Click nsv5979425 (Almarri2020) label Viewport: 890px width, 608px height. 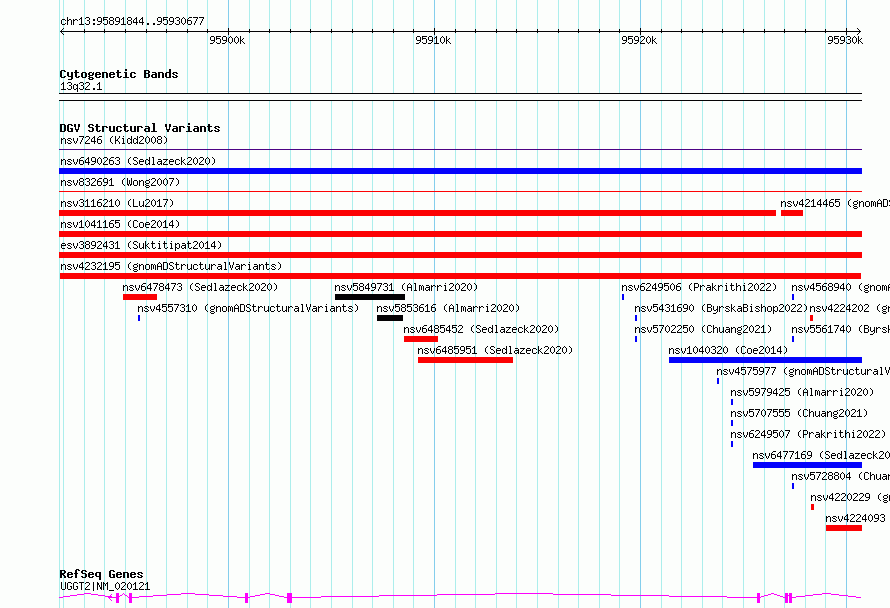[x=802, y=392]
